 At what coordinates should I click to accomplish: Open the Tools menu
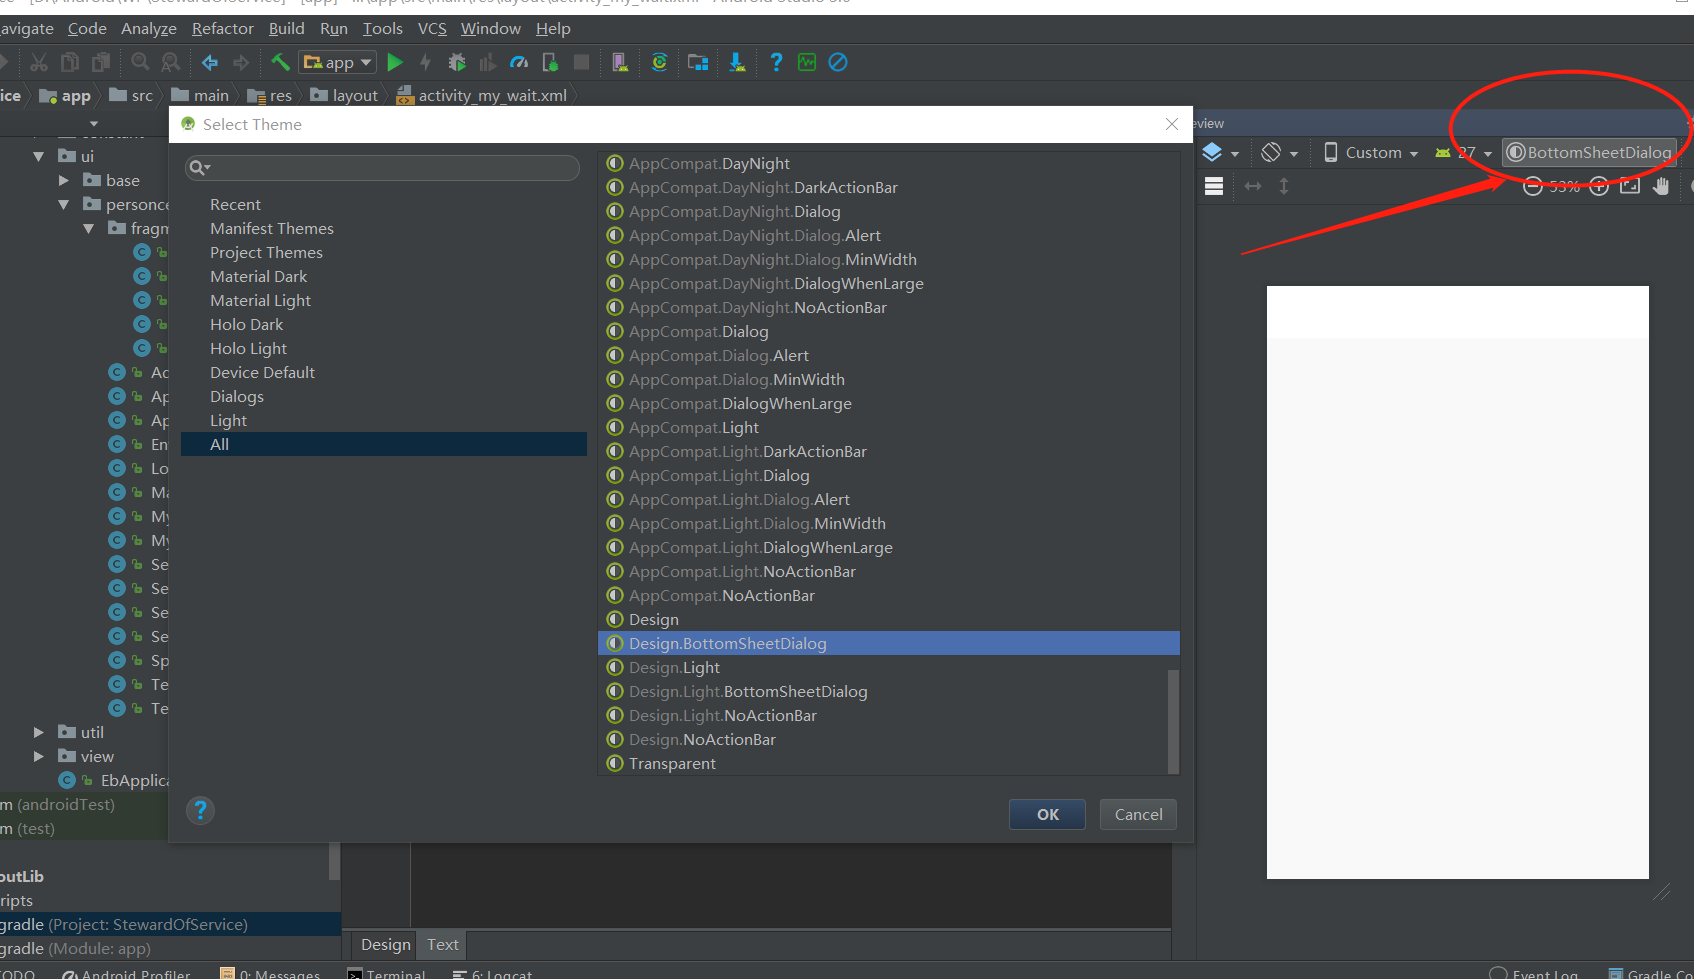tap(382, 29)
